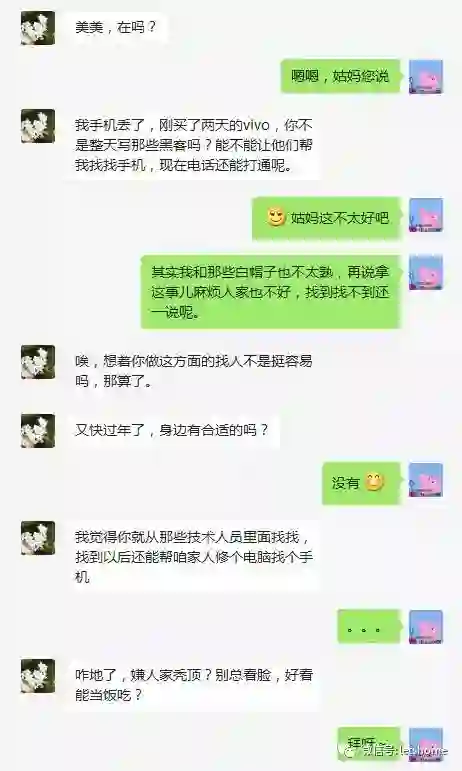Screen dimensions: 462x771
Task: Tap aunt's avatar next to vivo message
Action: [38, 126]
